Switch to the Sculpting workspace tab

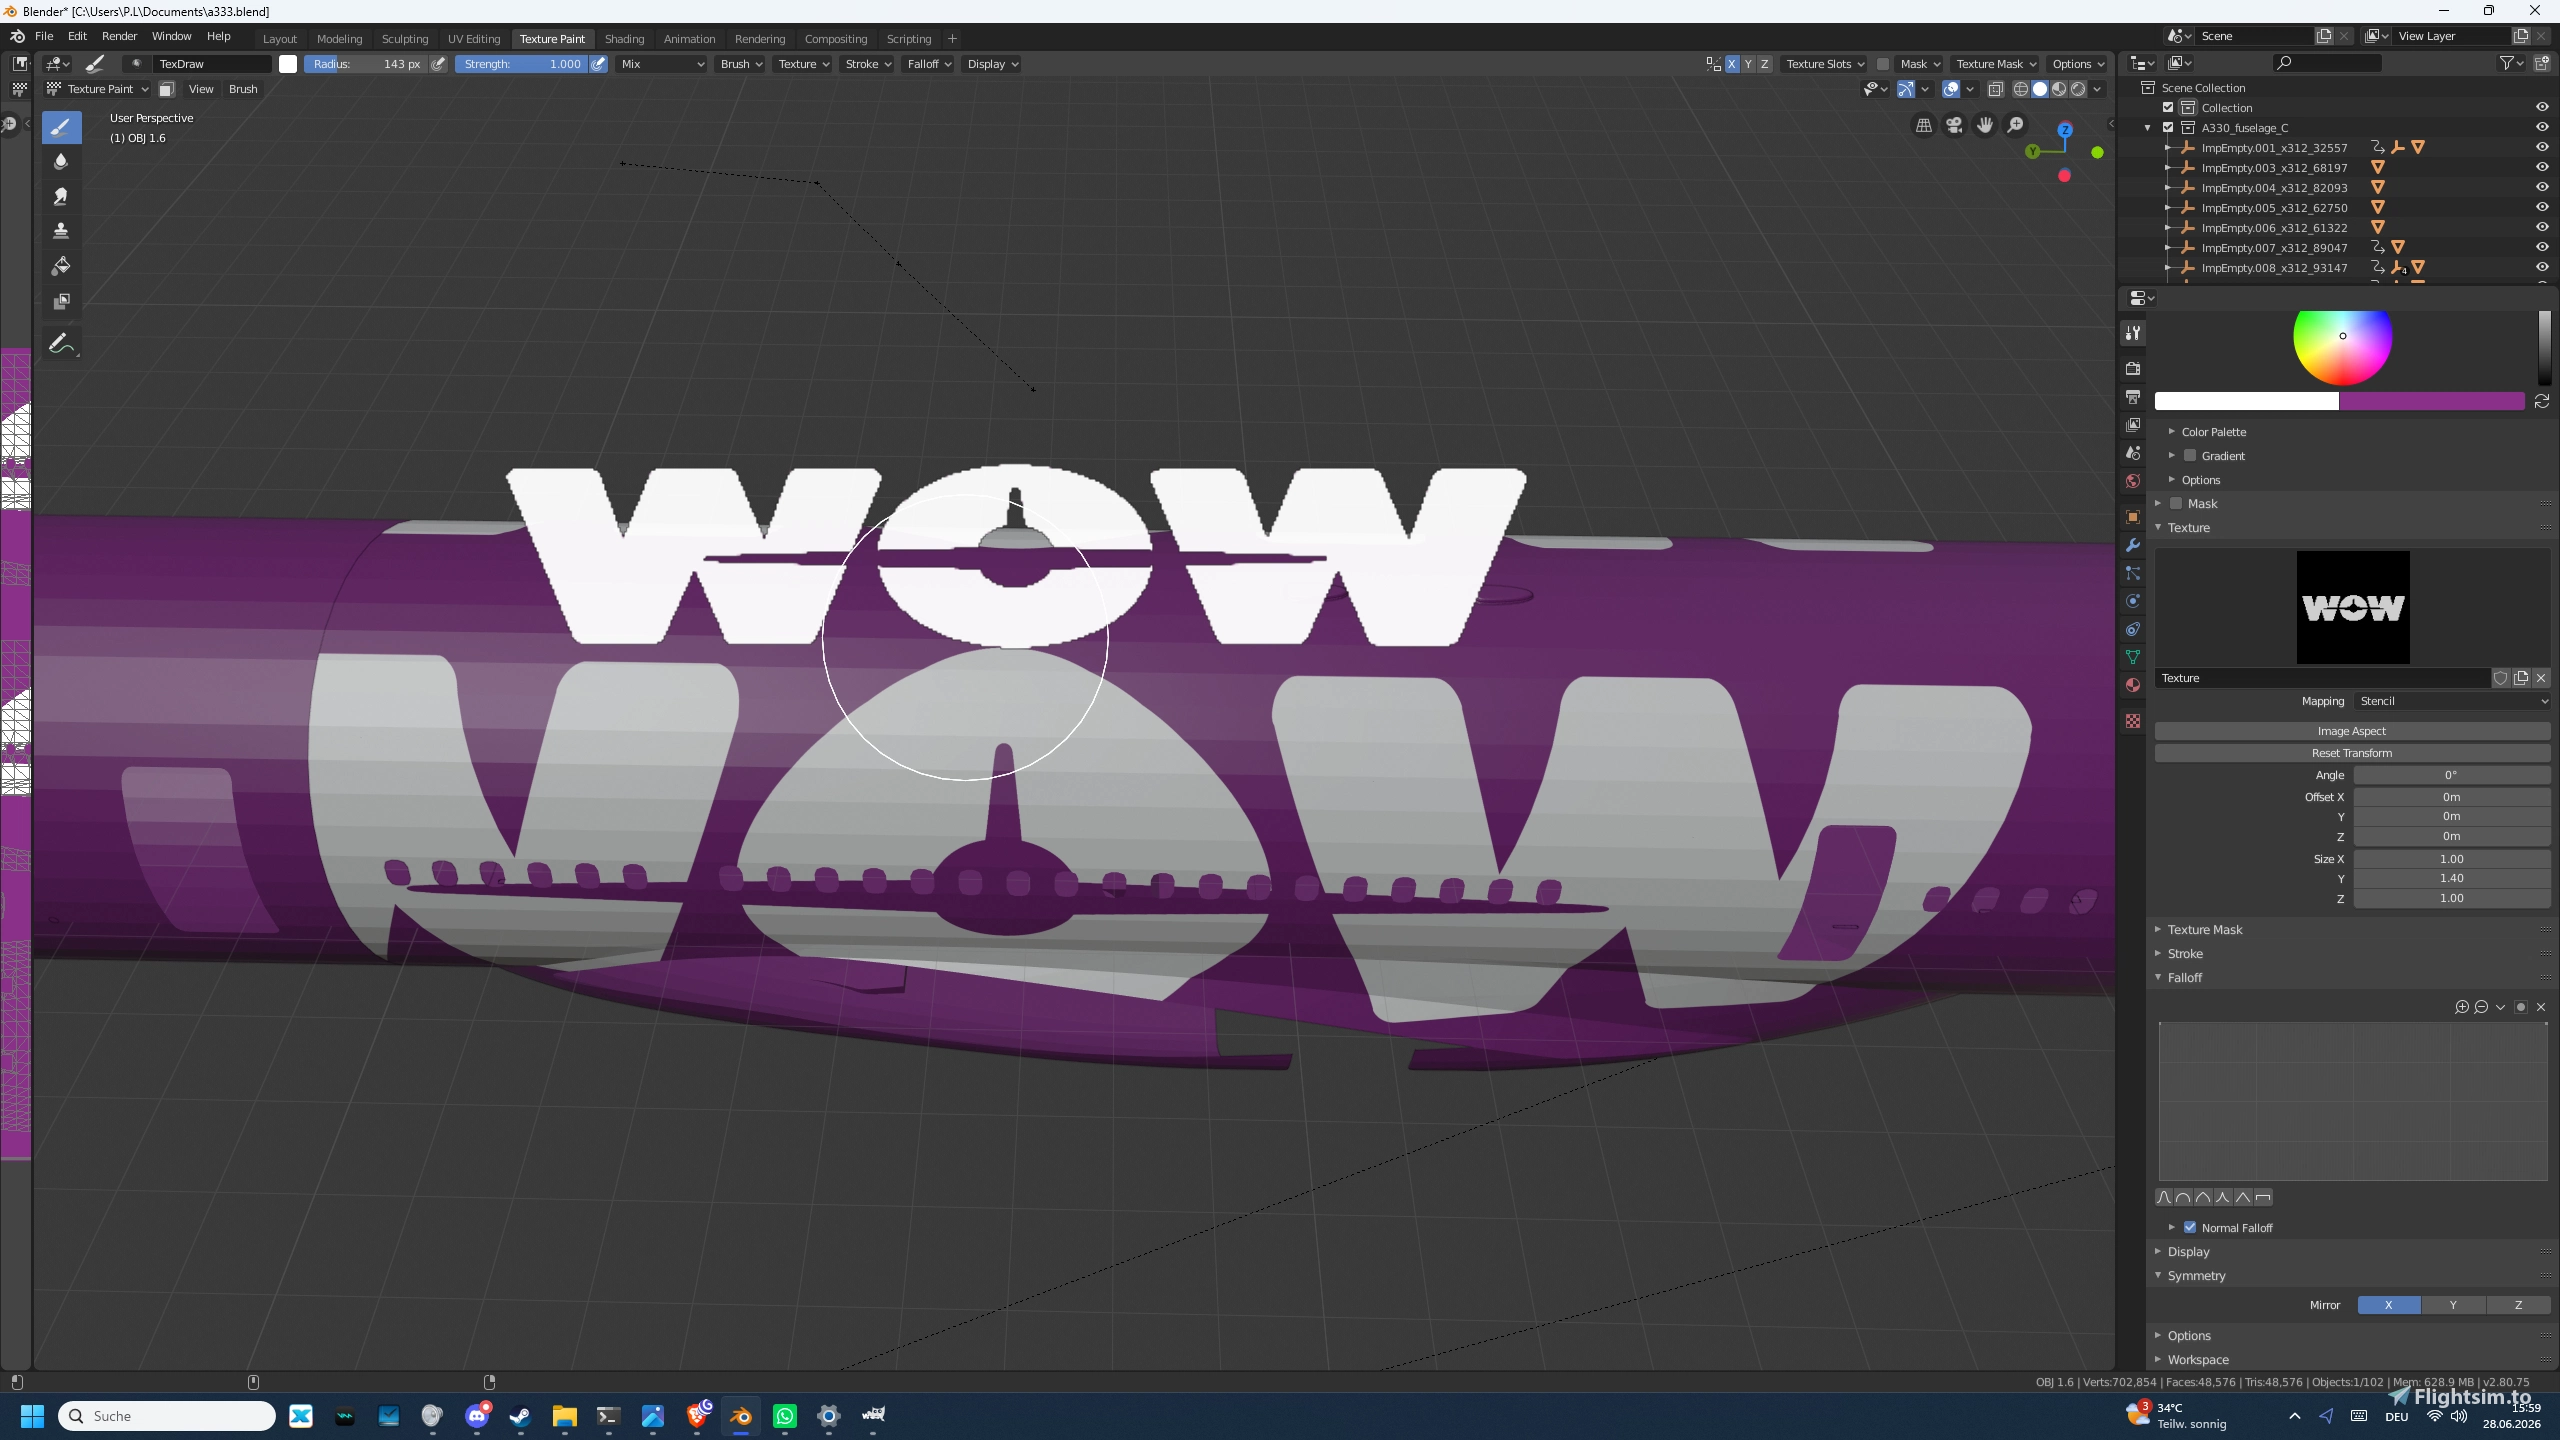click(x=405, y=39)
